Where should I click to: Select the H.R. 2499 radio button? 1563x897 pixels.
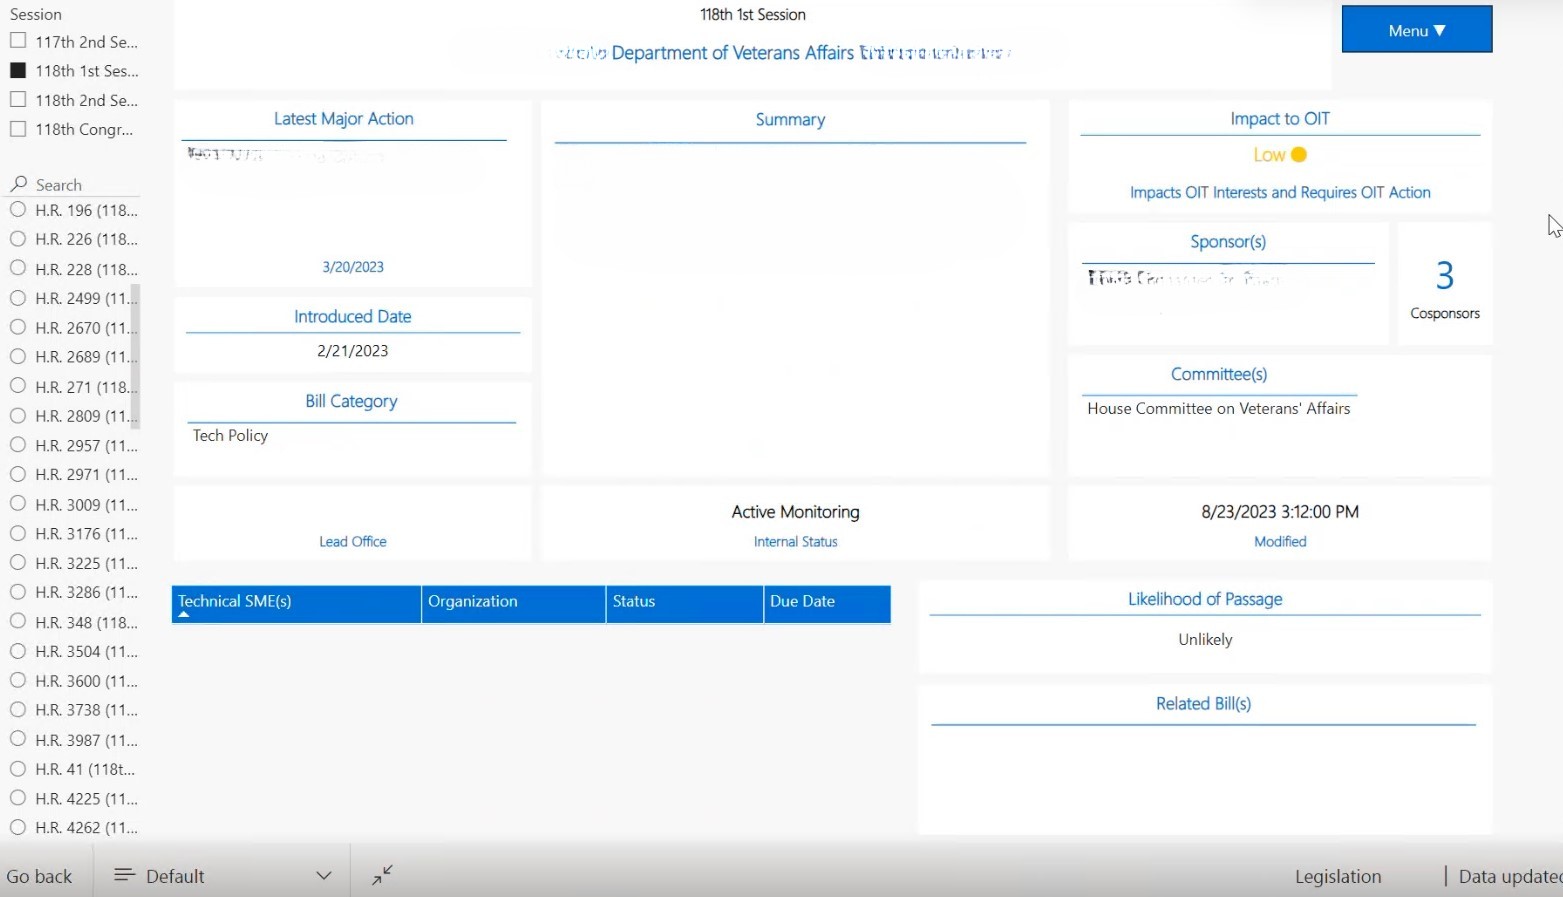coord(18,298)
